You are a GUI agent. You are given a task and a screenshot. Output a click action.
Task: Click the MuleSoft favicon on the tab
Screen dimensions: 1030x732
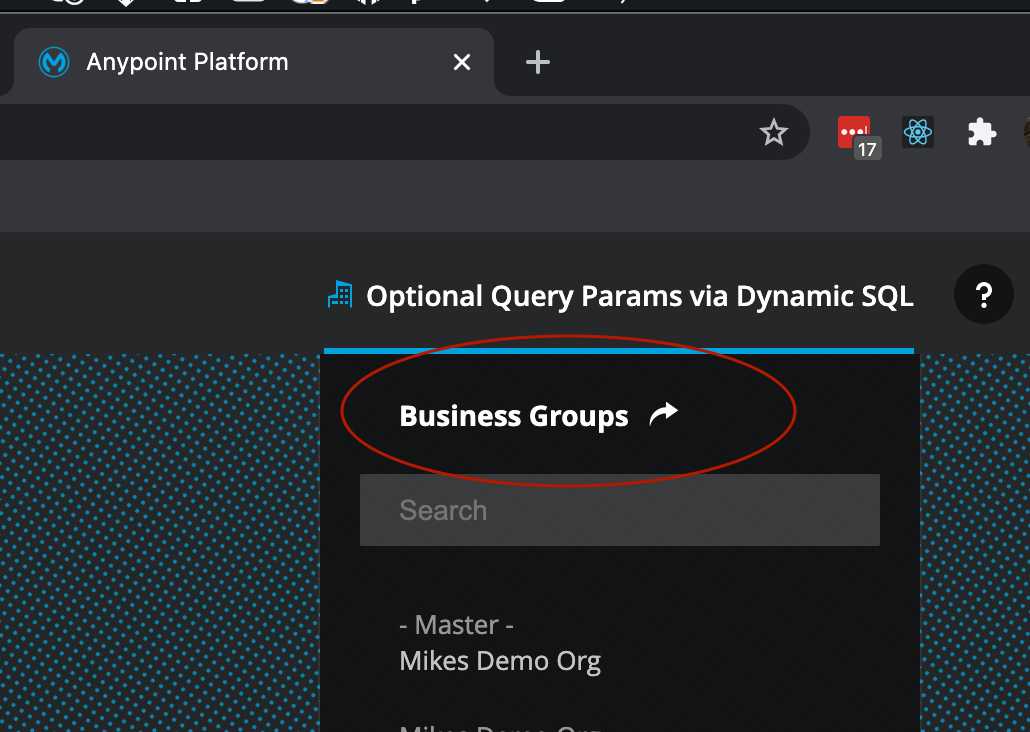pyautogui.click(x=53, y=62)
